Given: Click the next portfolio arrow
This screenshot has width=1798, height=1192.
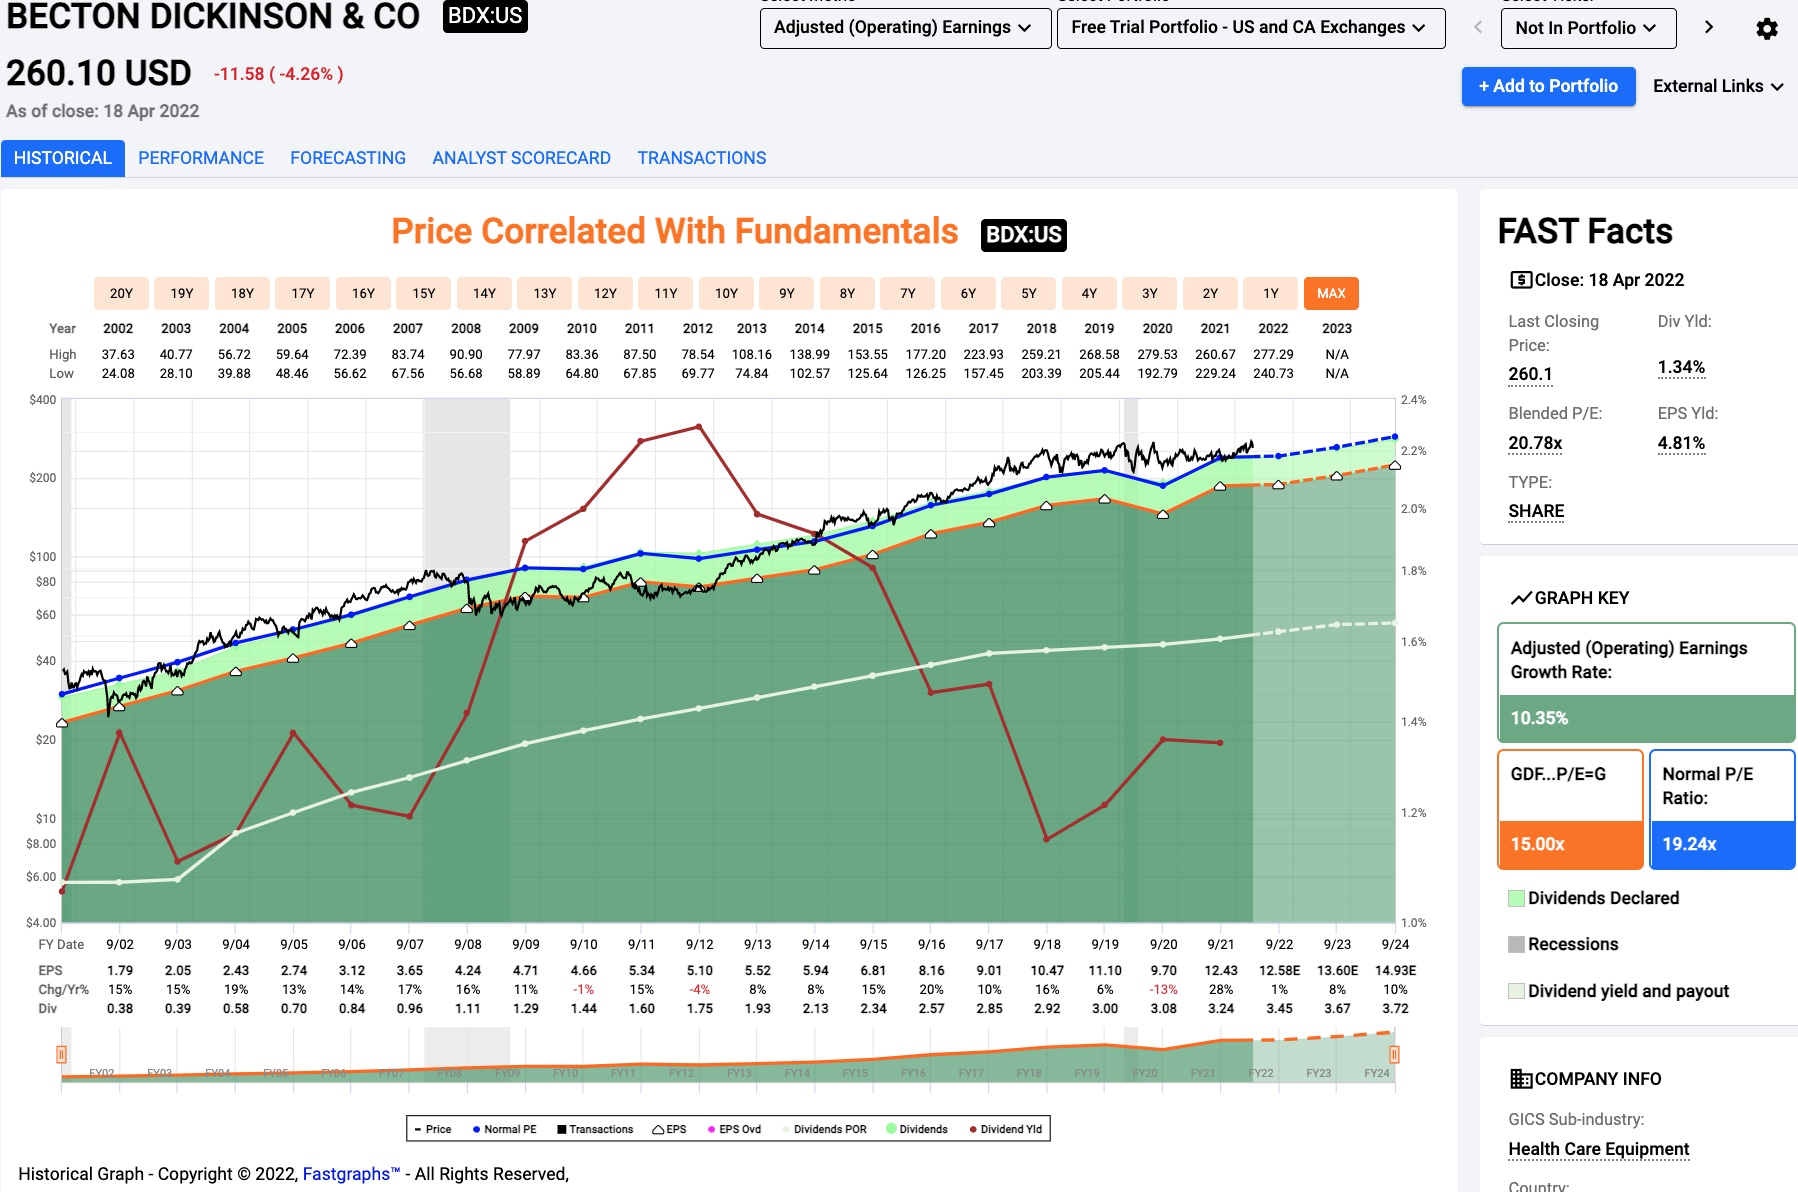Looking at the screenshot, I should (1709, 28).
